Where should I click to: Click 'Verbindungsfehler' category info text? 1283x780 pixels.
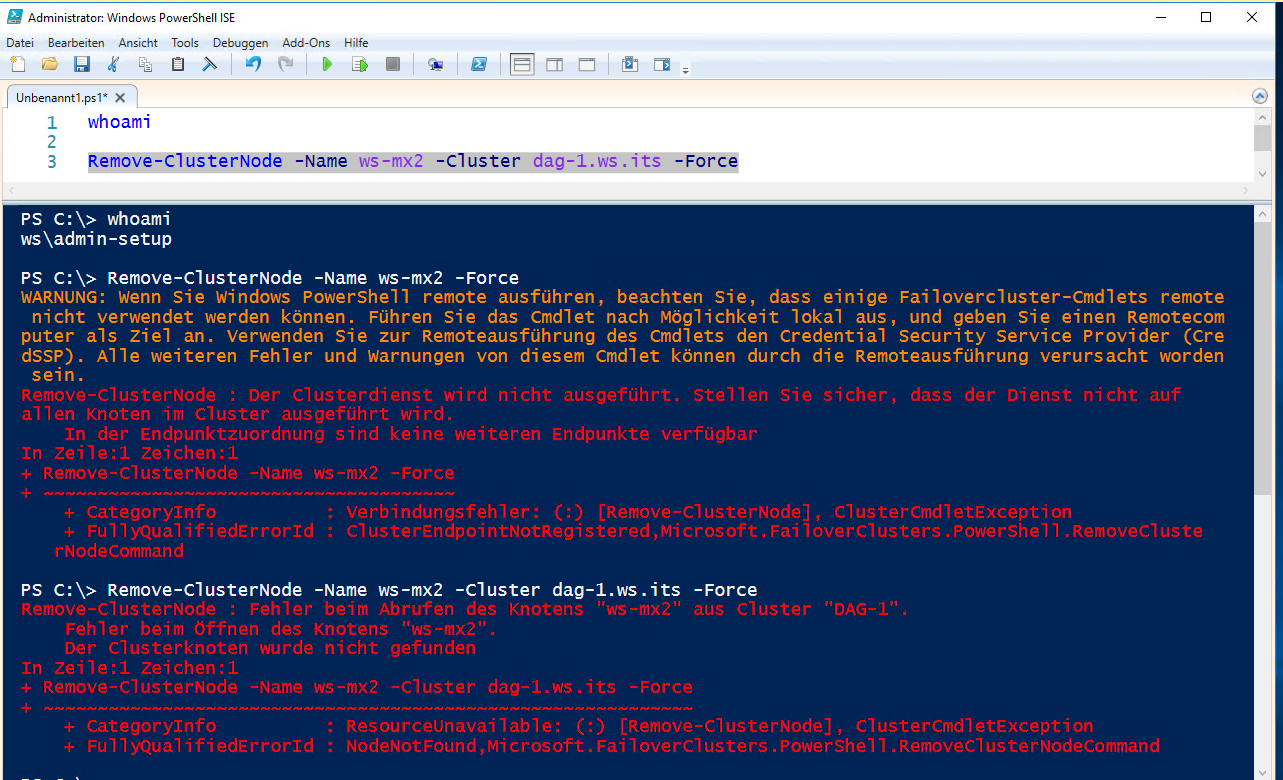tap(438, 512)
